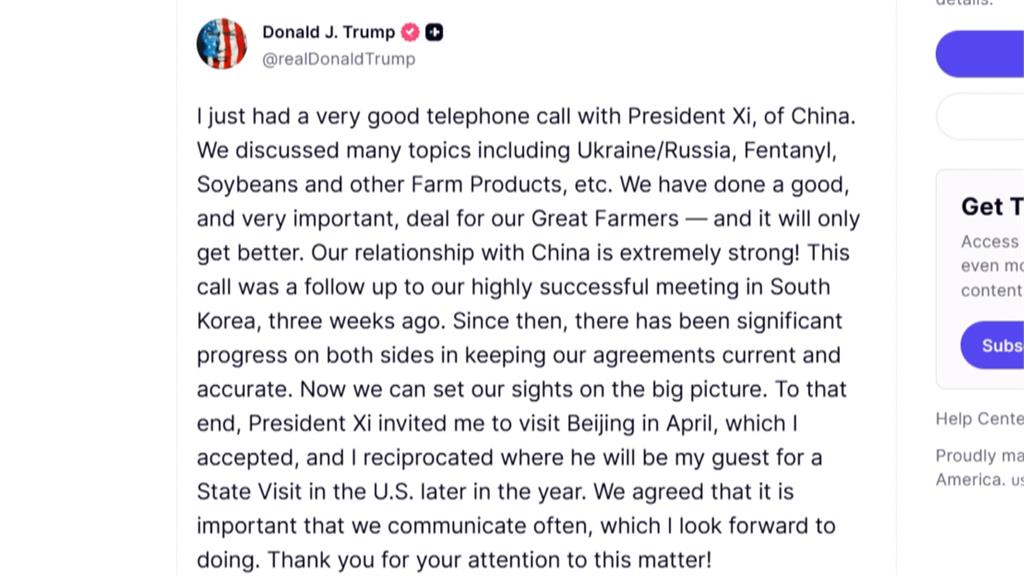Open the Help Center footer link
This screenshot has width=1024, height=576.
[979, 419]
